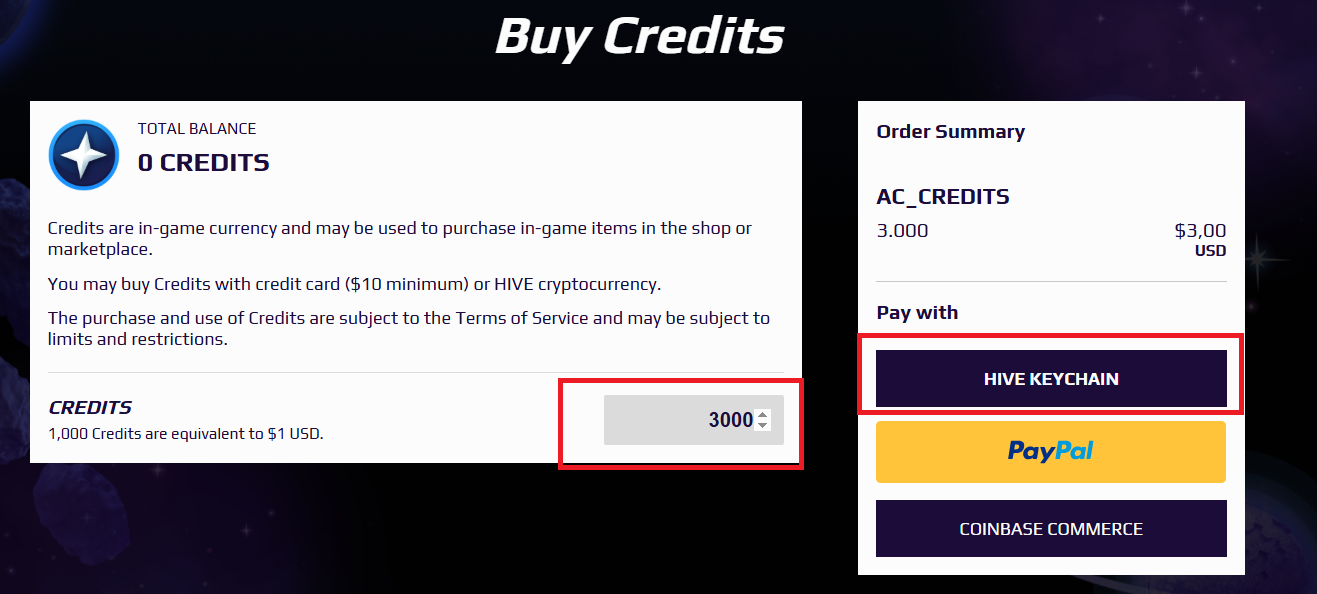Click the 1,000 Credits equivalence note
The height and width of the screenshot is (594, 1317).
[x=186, y=434]
